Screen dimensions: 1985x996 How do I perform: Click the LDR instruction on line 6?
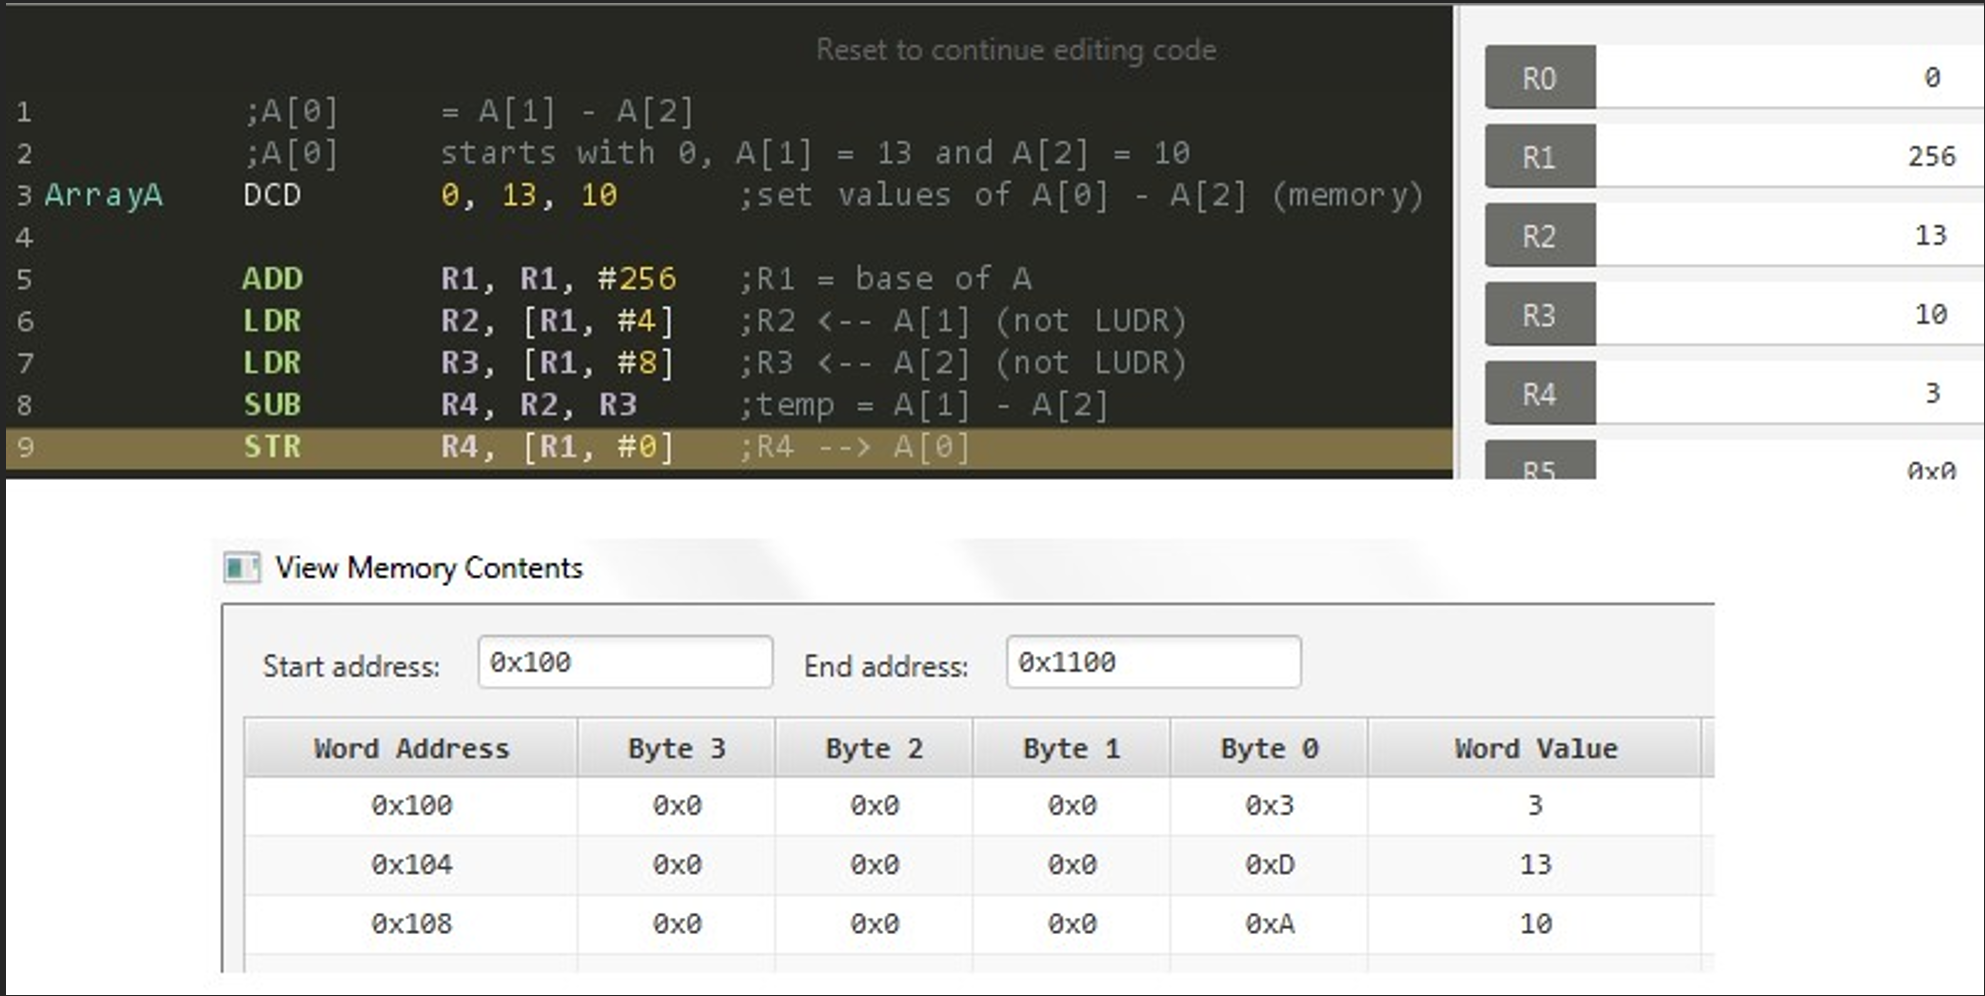pyautogui.click(x=272, y=320)
